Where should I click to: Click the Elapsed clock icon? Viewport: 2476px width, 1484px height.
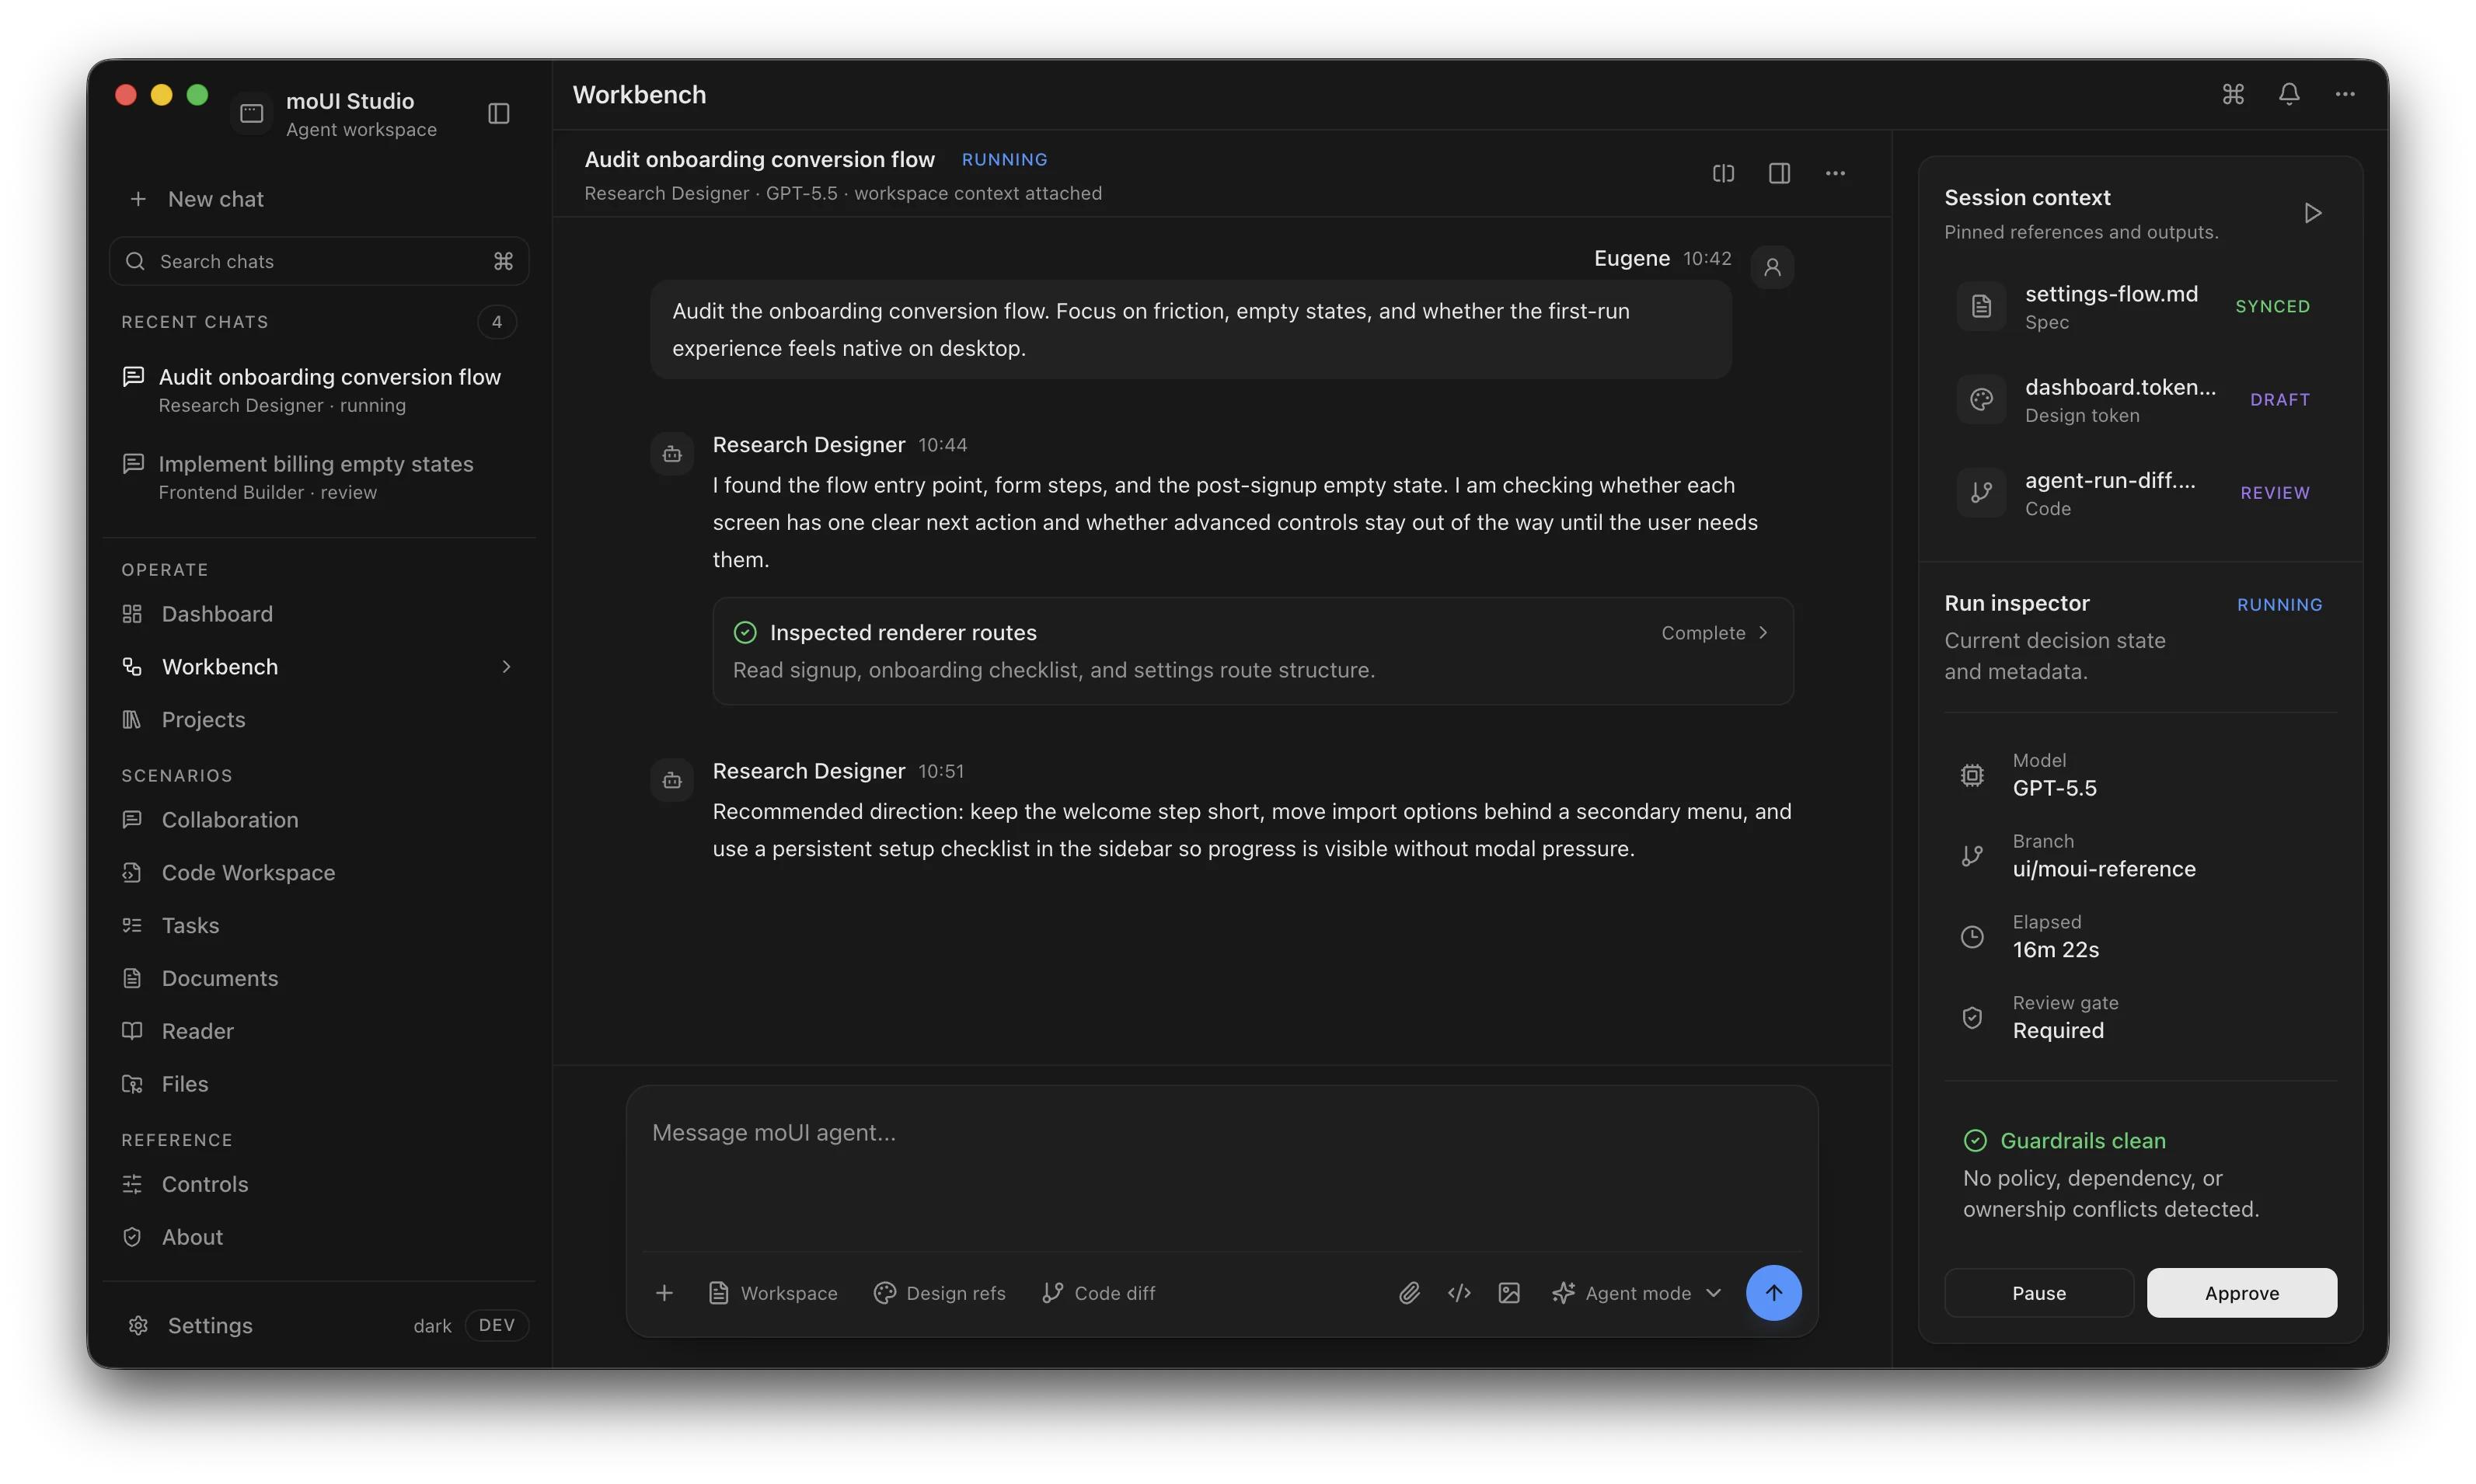pos(1972,937)
